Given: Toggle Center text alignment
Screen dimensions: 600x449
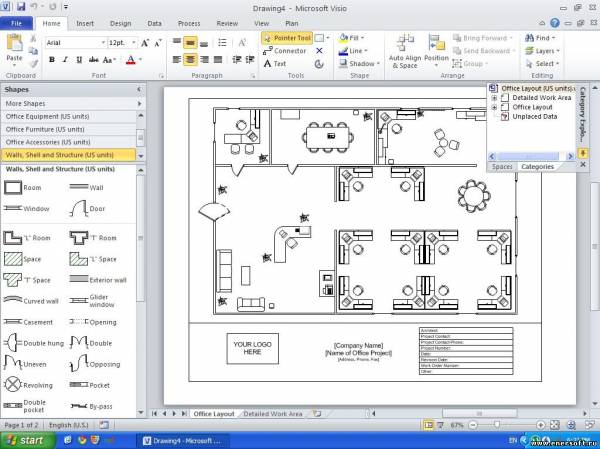Looking at the screenshot, I should [x=190, y=59].
